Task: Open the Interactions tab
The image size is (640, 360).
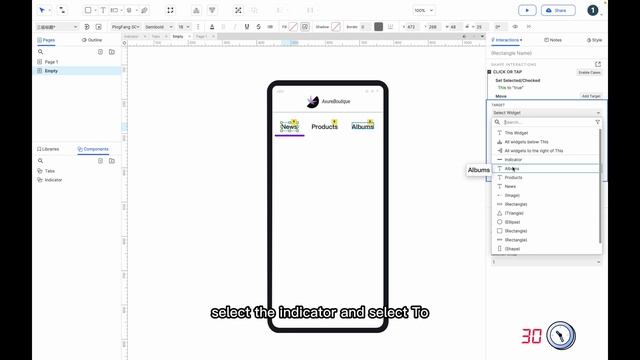Action: pos(507,40)
